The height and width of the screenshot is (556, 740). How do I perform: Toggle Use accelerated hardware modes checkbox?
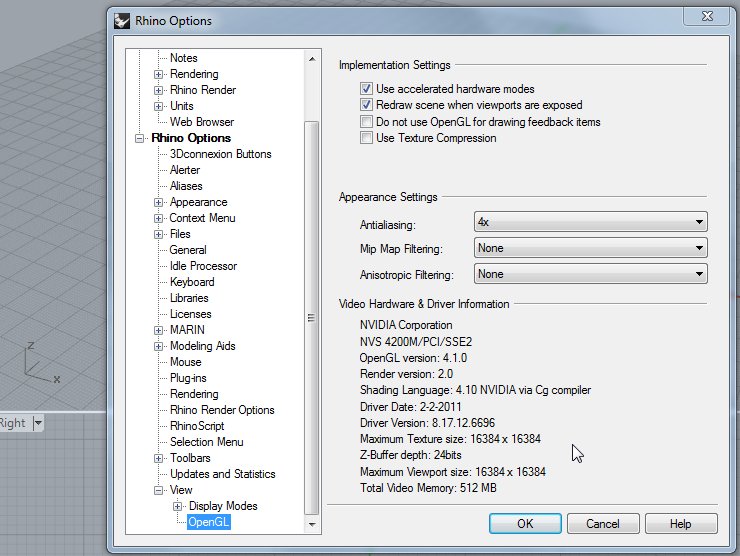[x=366, y=89]
